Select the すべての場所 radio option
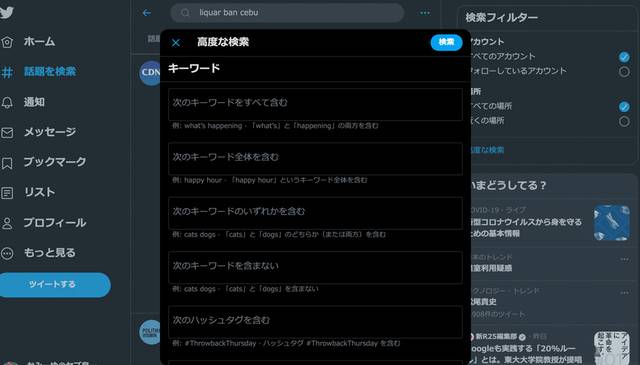Screen dimensions: 640x365 coord(624,107)
